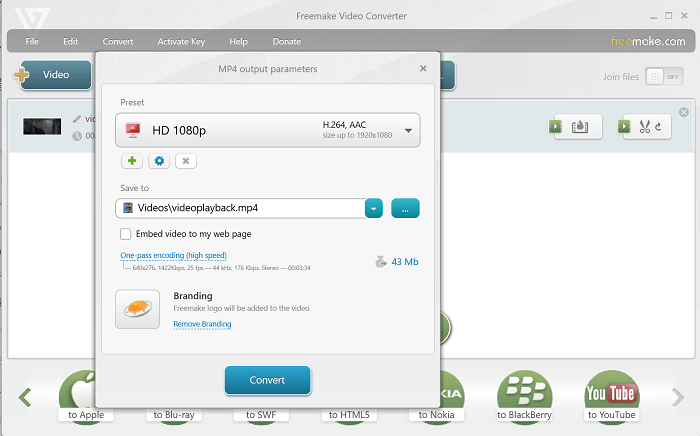Play preview before the scissors tool
Image resolution: width=700 pixels, height=436 pixels.
(x=624, y=127)
